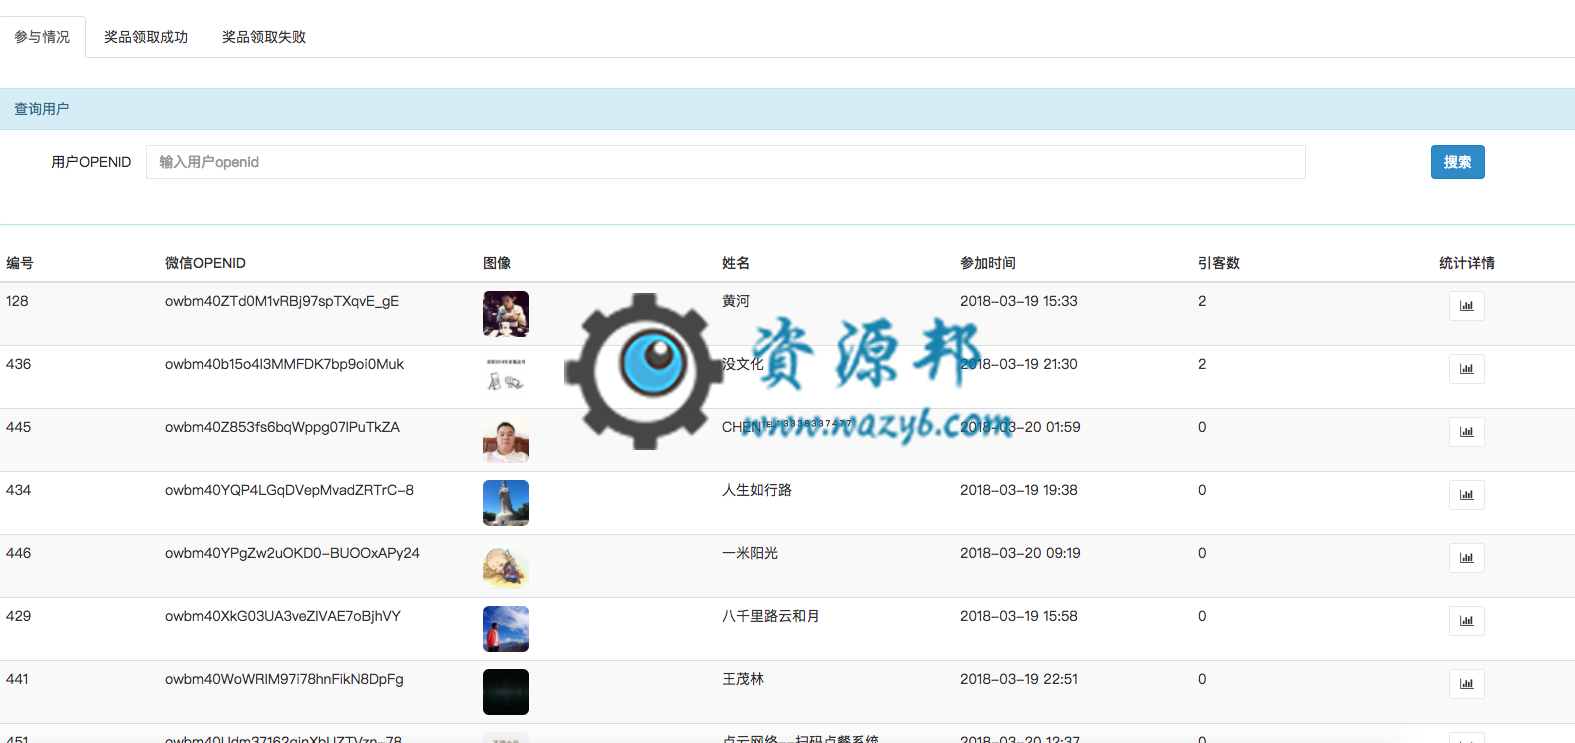This screenshot has width=1575, height=743.
Task: Select openid owbm40b15o4l3MMFDK7bp9oi0Muk
Action: (x=285, y=364)
